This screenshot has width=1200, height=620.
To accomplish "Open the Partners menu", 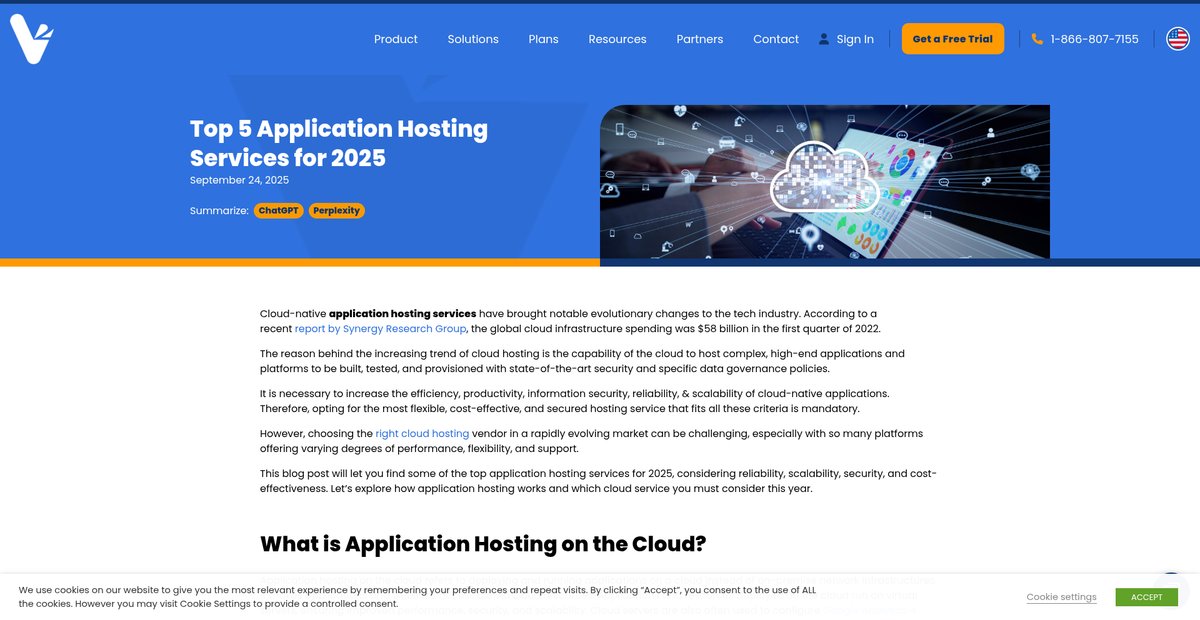I will pos(700,39).
